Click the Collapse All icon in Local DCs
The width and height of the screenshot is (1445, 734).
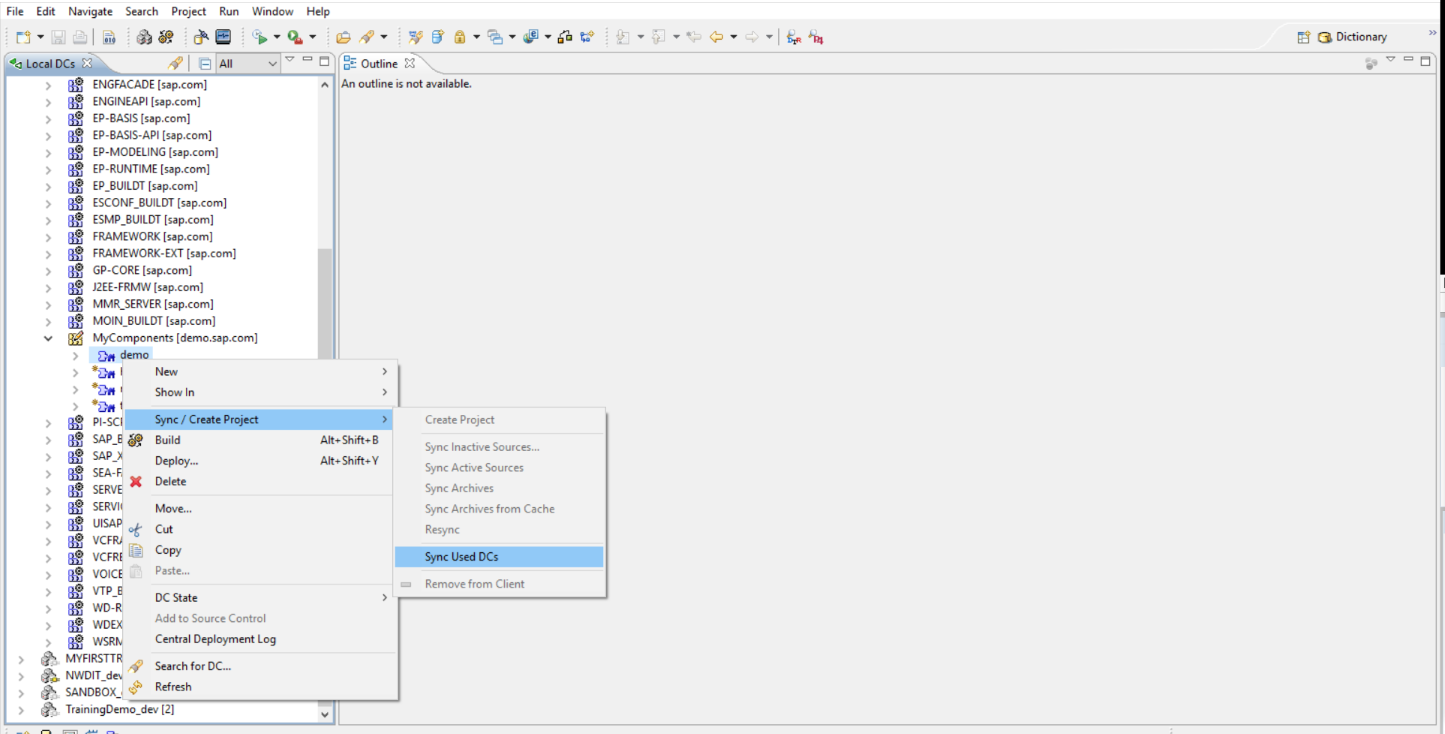pos(205,63)
